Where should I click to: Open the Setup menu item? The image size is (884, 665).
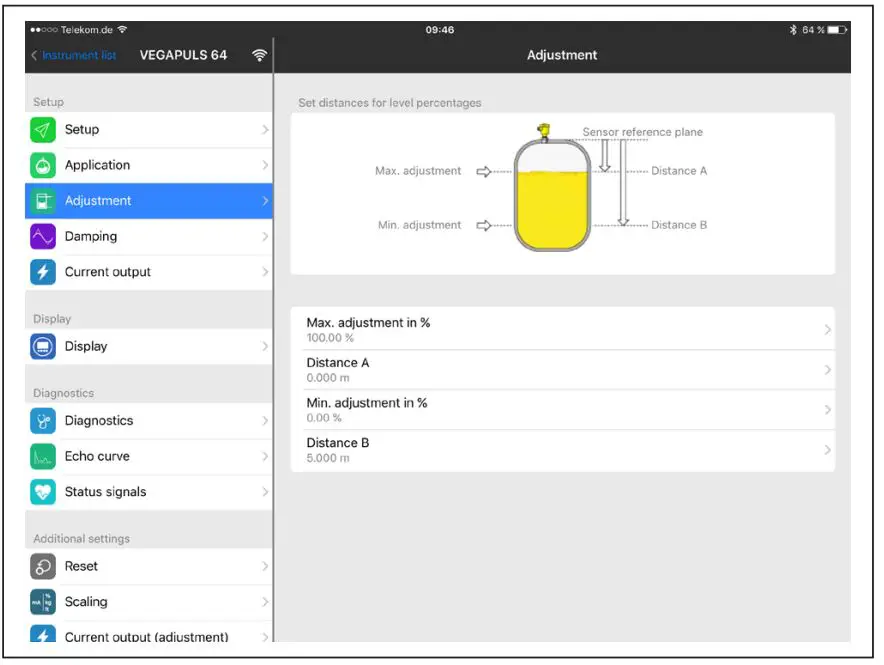tap(149, 130)
